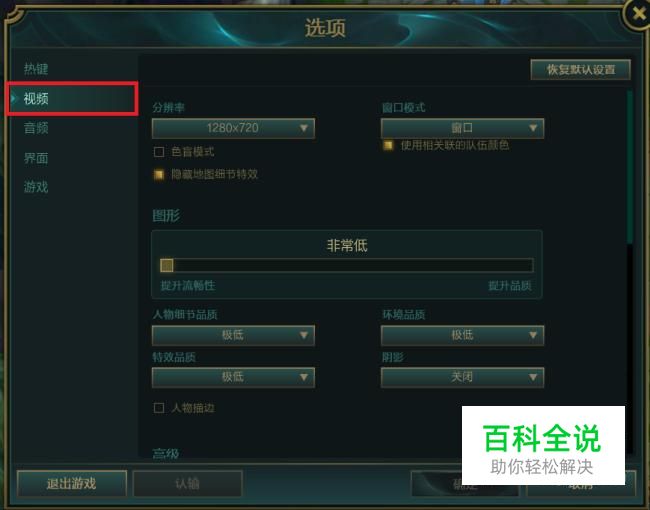Open the 窗口 window mode dropdown

[462, 128]
